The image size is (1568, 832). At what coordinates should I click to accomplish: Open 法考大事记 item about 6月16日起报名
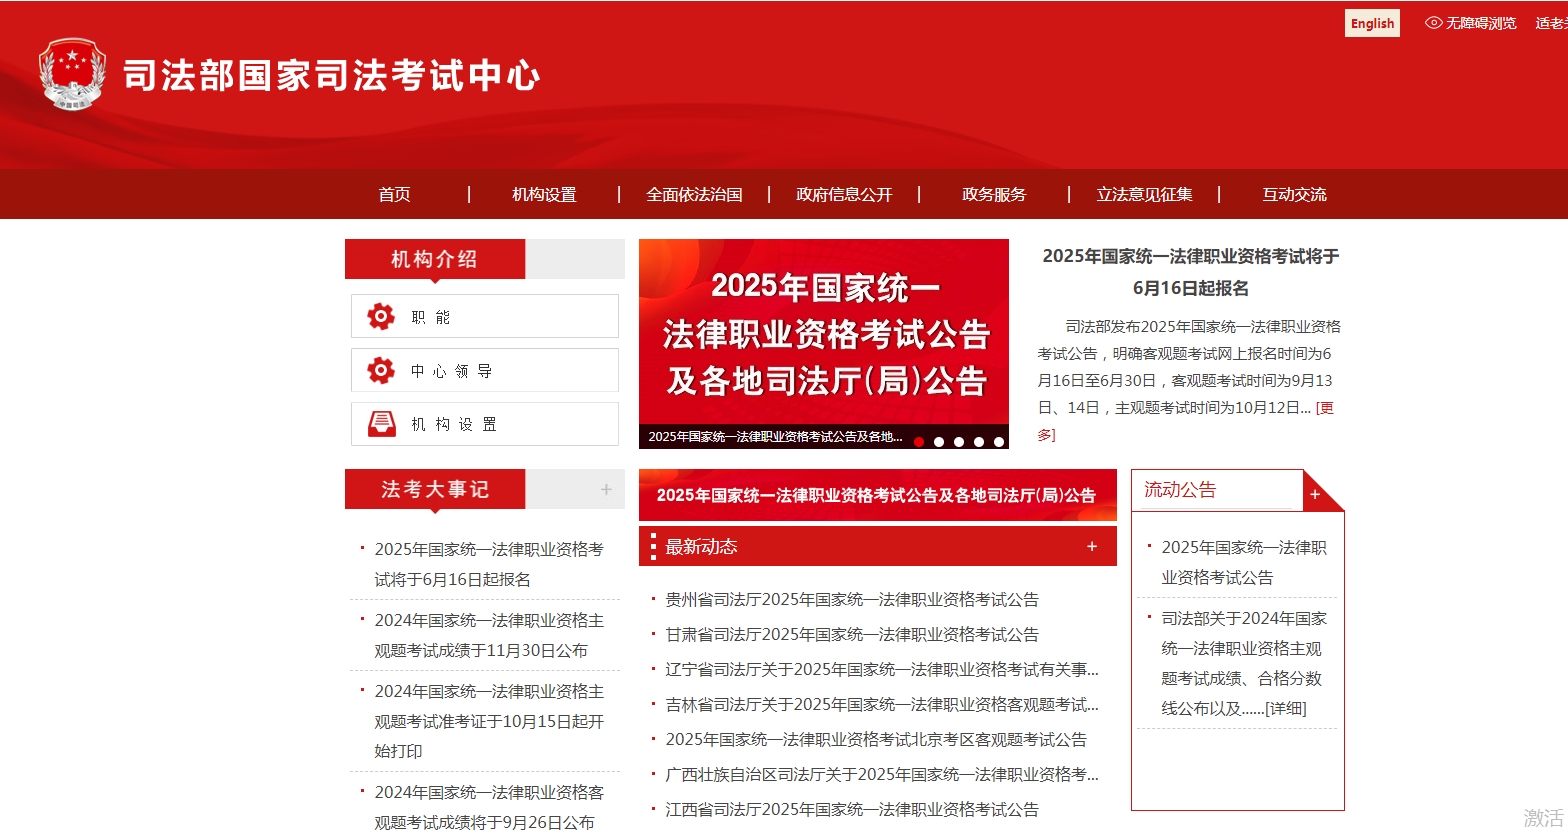pyautogui.click(x=489, y=564)
